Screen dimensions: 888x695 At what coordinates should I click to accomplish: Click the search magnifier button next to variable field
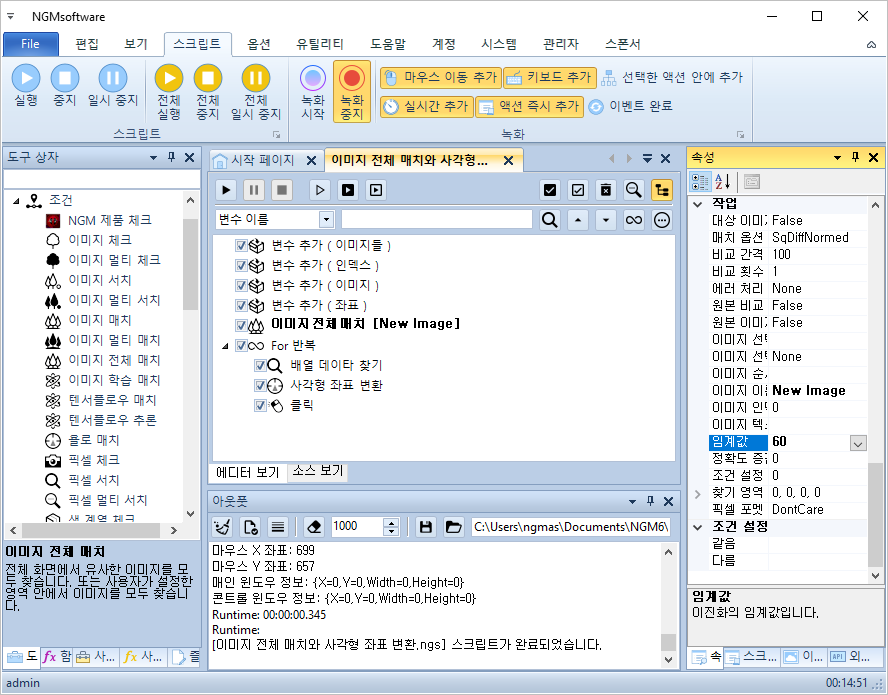549,220
